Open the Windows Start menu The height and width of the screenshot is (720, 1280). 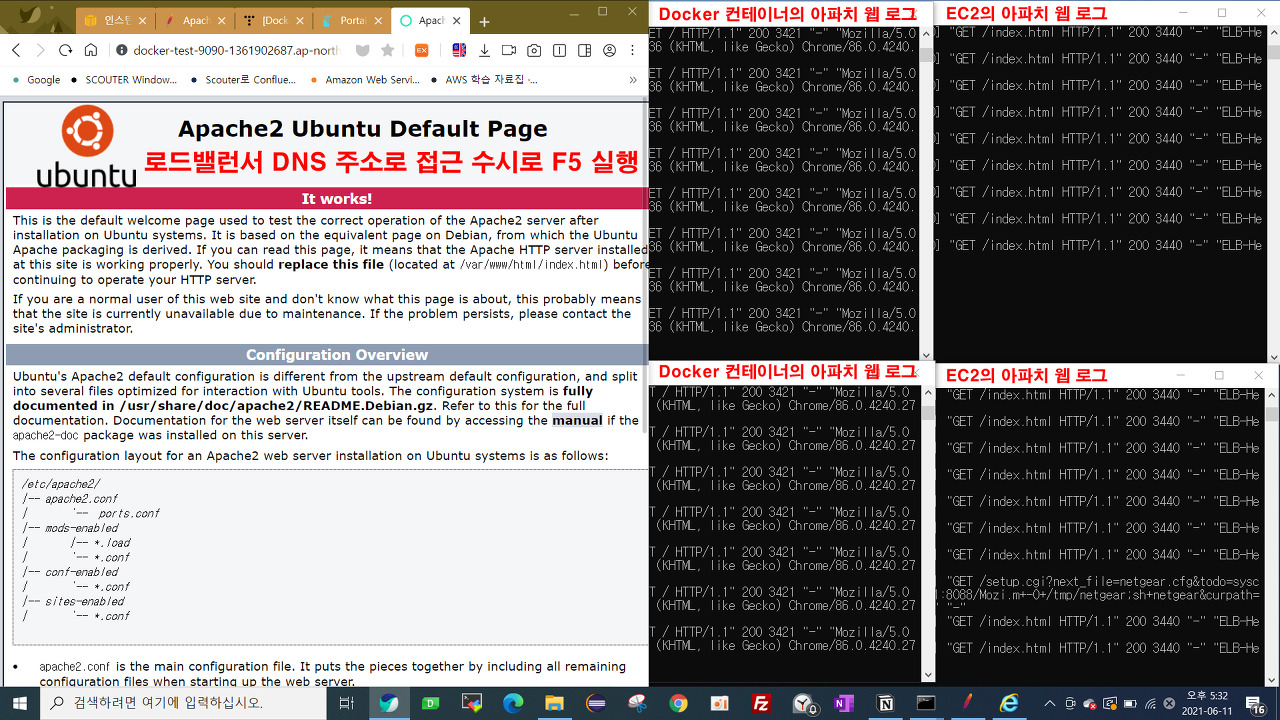tap(20, 703)
